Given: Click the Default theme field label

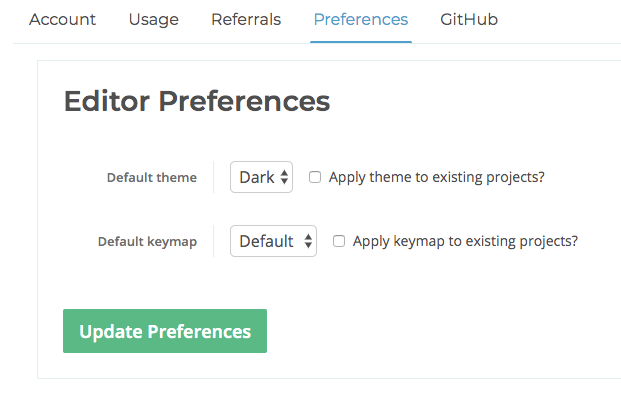Looking at the screenshot, I should [152, 177].
